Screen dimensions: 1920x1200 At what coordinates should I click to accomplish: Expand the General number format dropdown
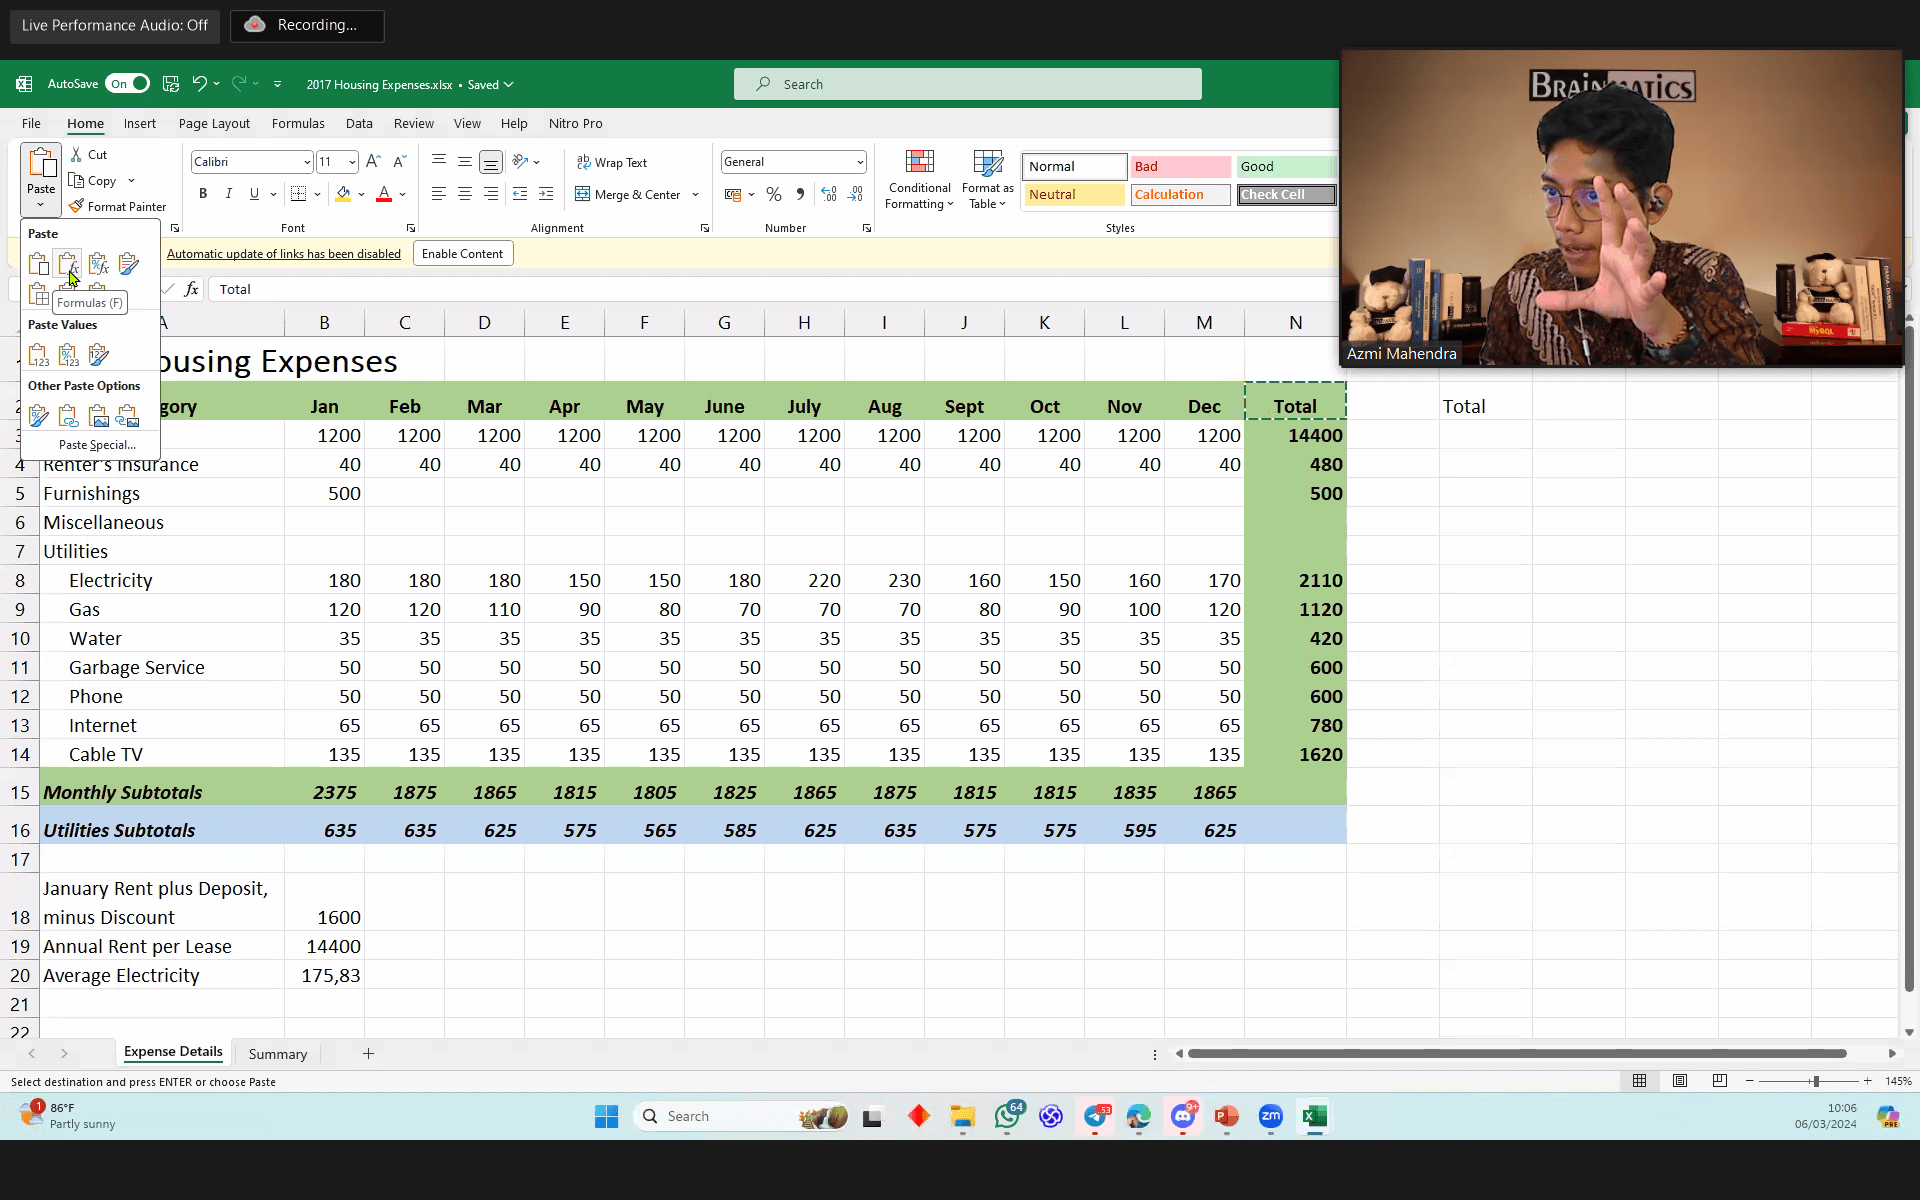(859, 162)
